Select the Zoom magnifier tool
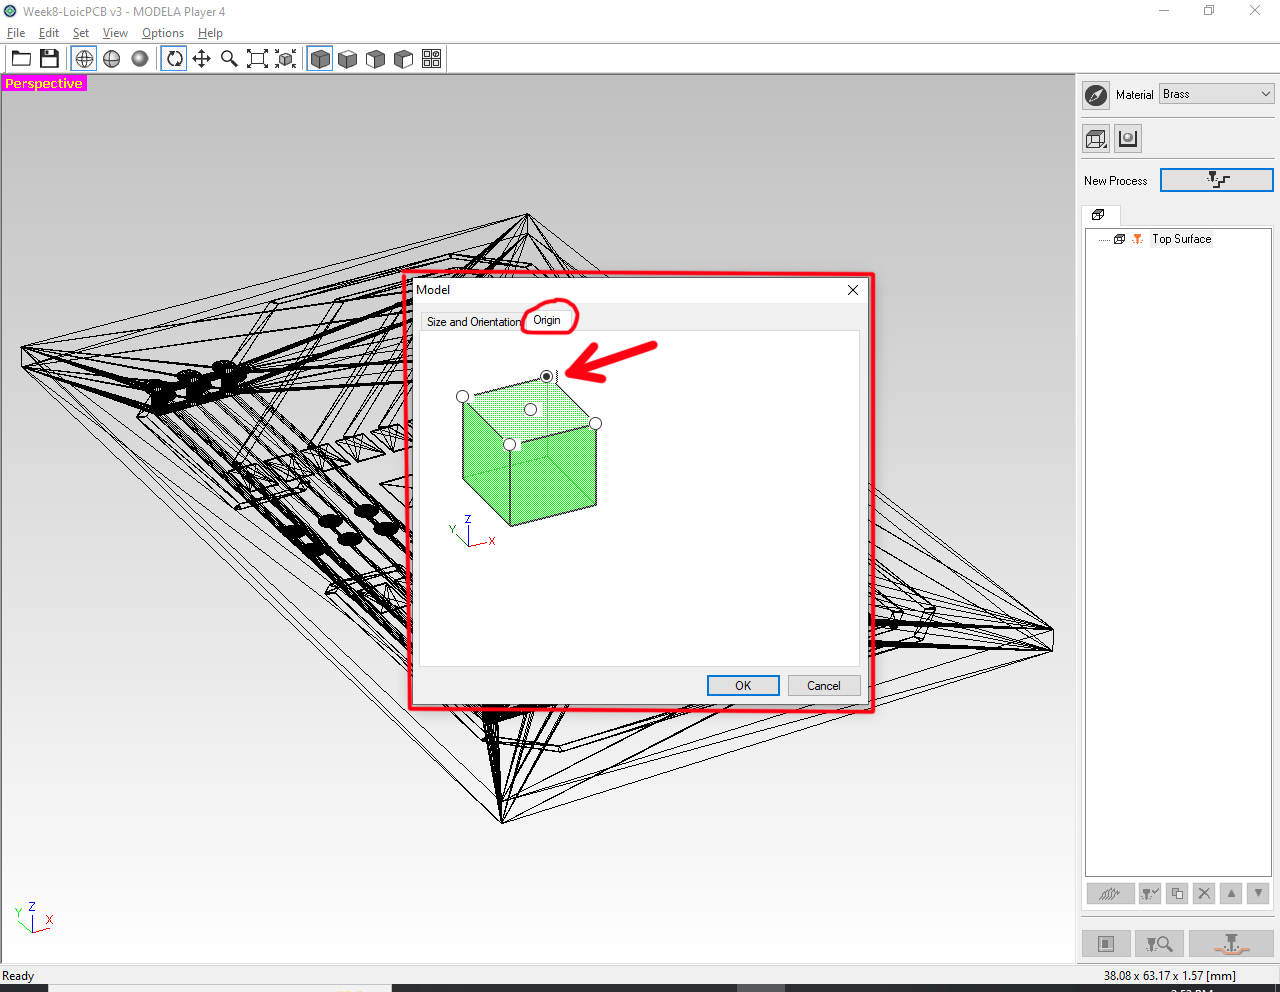 (x=229, y=59)
